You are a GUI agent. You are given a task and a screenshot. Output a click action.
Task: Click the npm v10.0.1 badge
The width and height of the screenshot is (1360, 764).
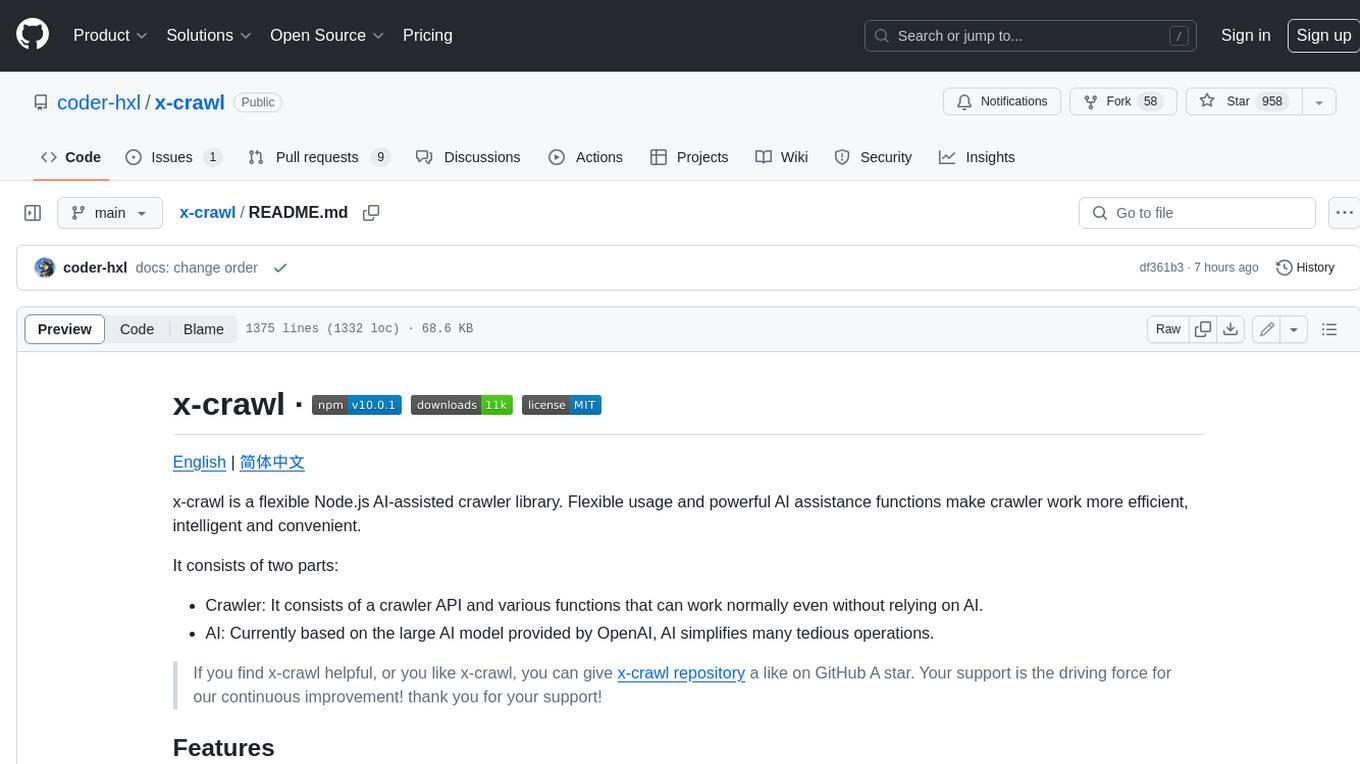click(x=357, y=405)
